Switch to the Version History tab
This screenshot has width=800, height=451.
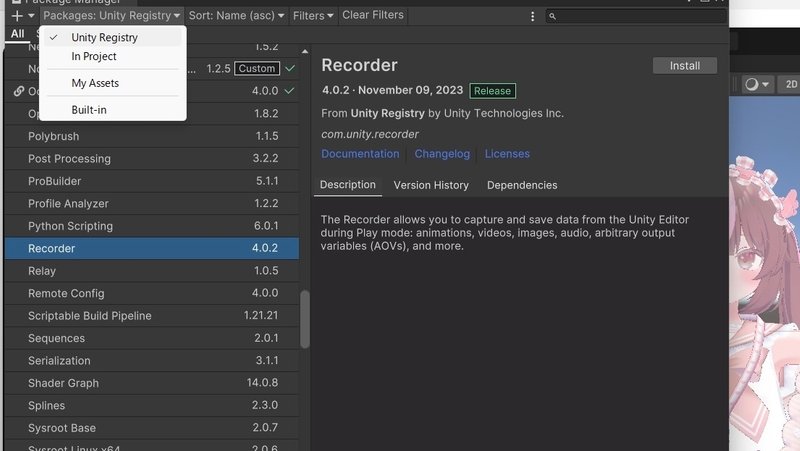tap(431, 185)
